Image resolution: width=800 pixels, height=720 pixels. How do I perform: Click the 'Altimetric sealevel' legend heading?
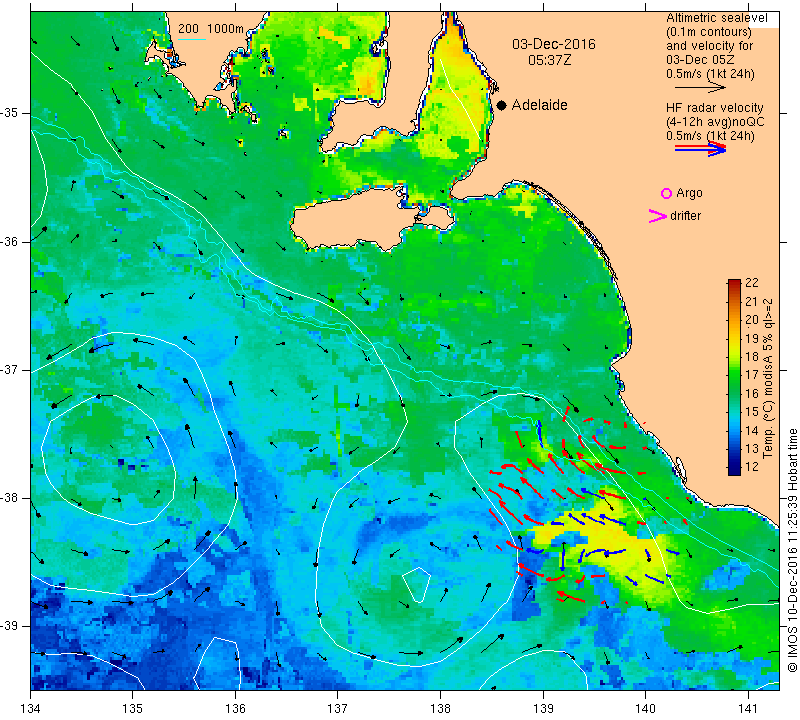coord(716,18)
